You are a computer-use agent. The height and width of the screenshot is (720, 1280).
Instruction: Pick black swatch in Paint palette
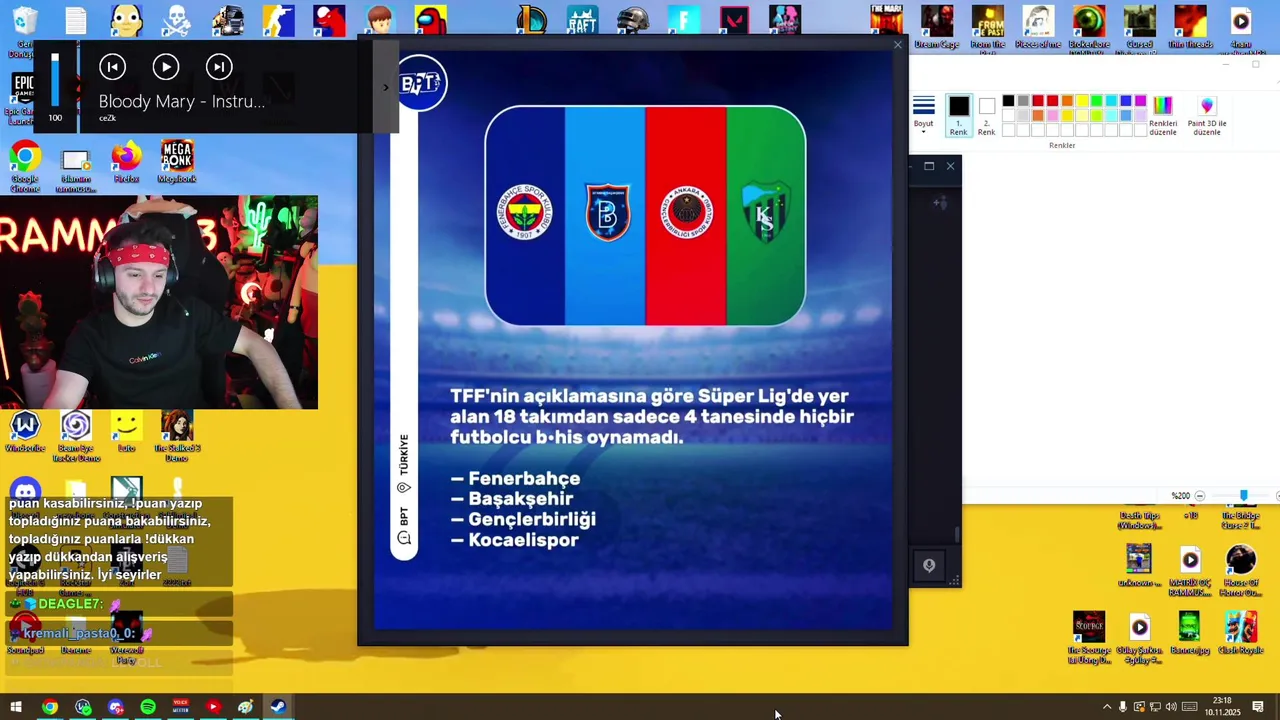pyautogui.click(x=1008, y=101)
